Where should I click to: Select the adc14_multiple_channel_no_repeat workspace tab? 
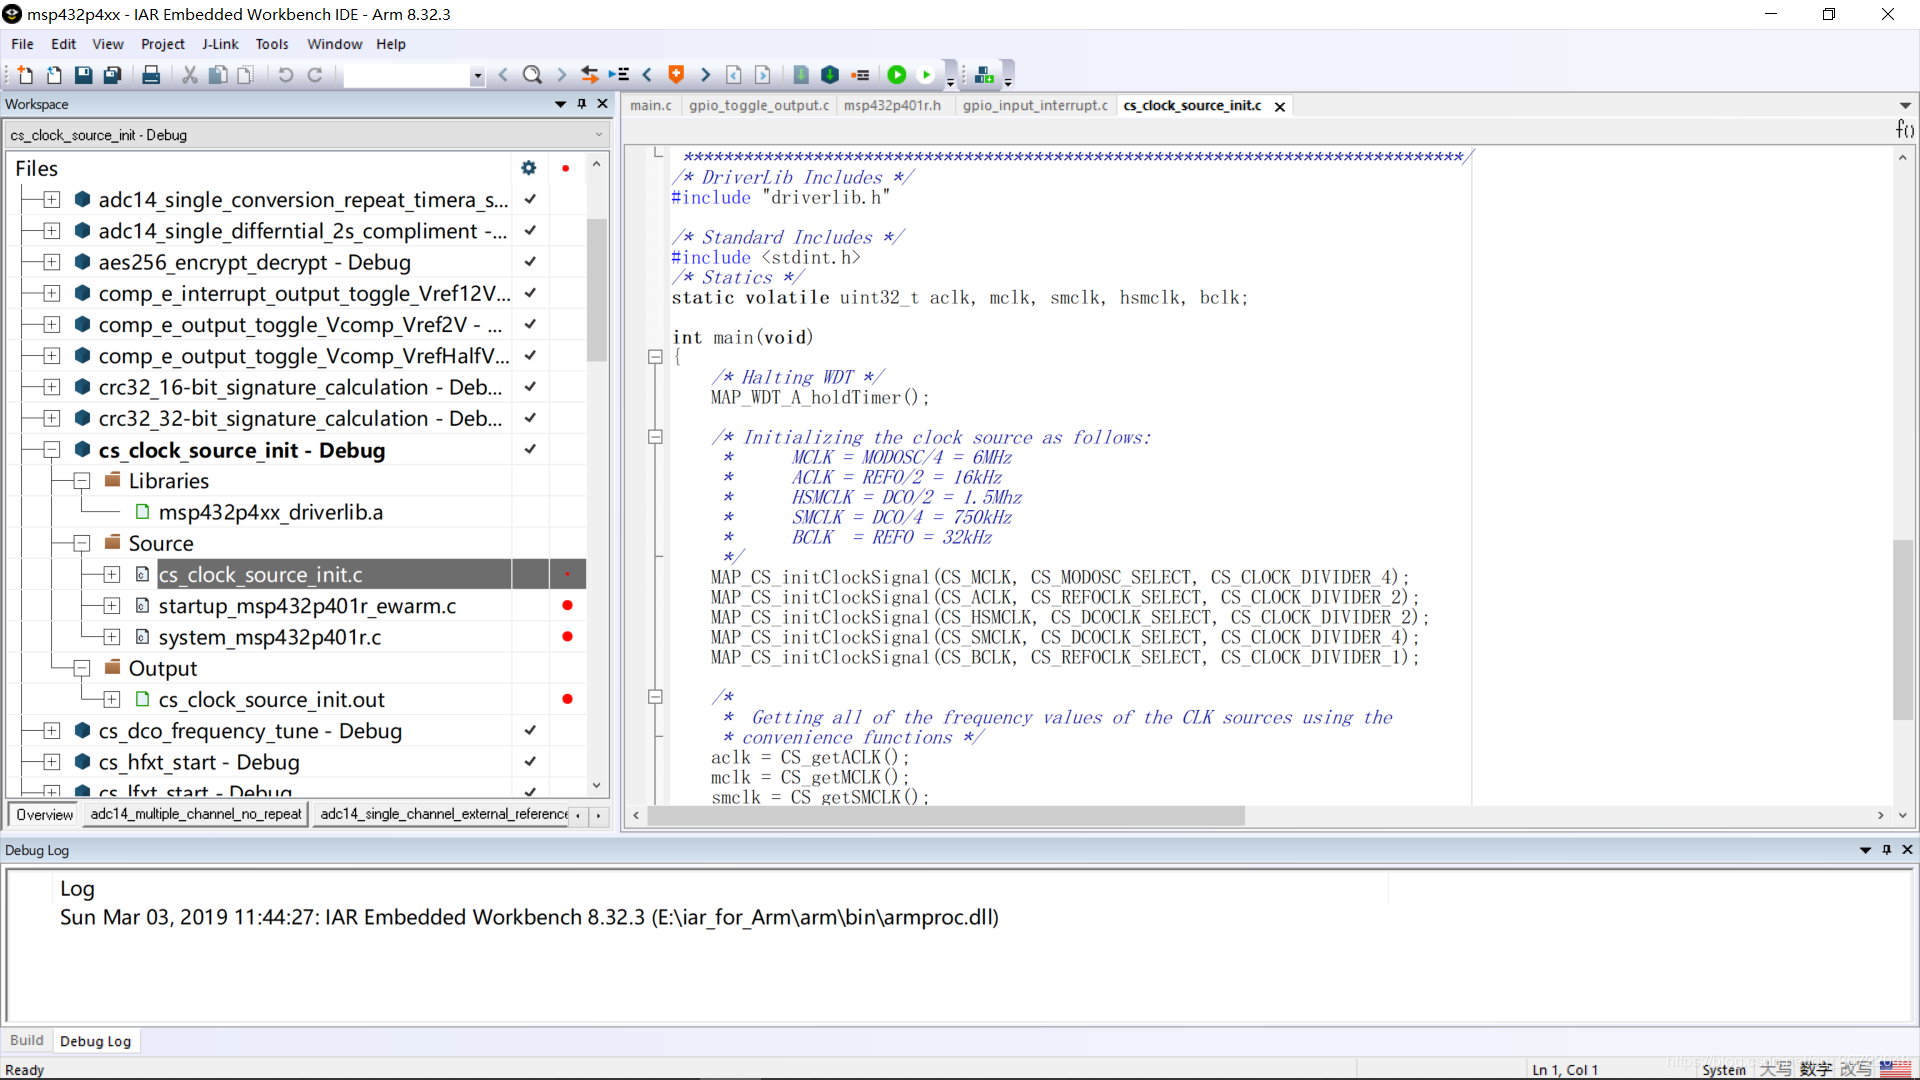pyautogui.click(x=196, y=814)
